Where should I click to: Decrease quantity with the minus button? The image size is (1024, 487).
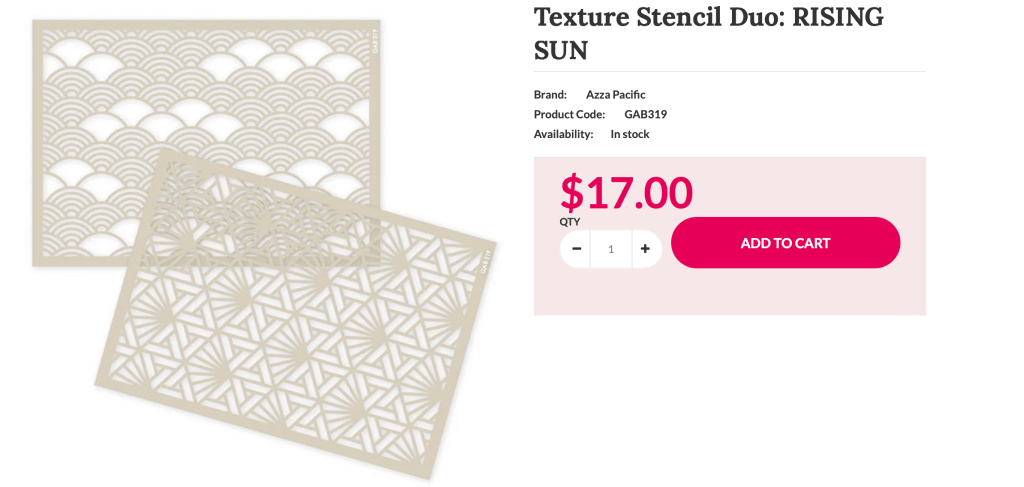tap(576, 248)
